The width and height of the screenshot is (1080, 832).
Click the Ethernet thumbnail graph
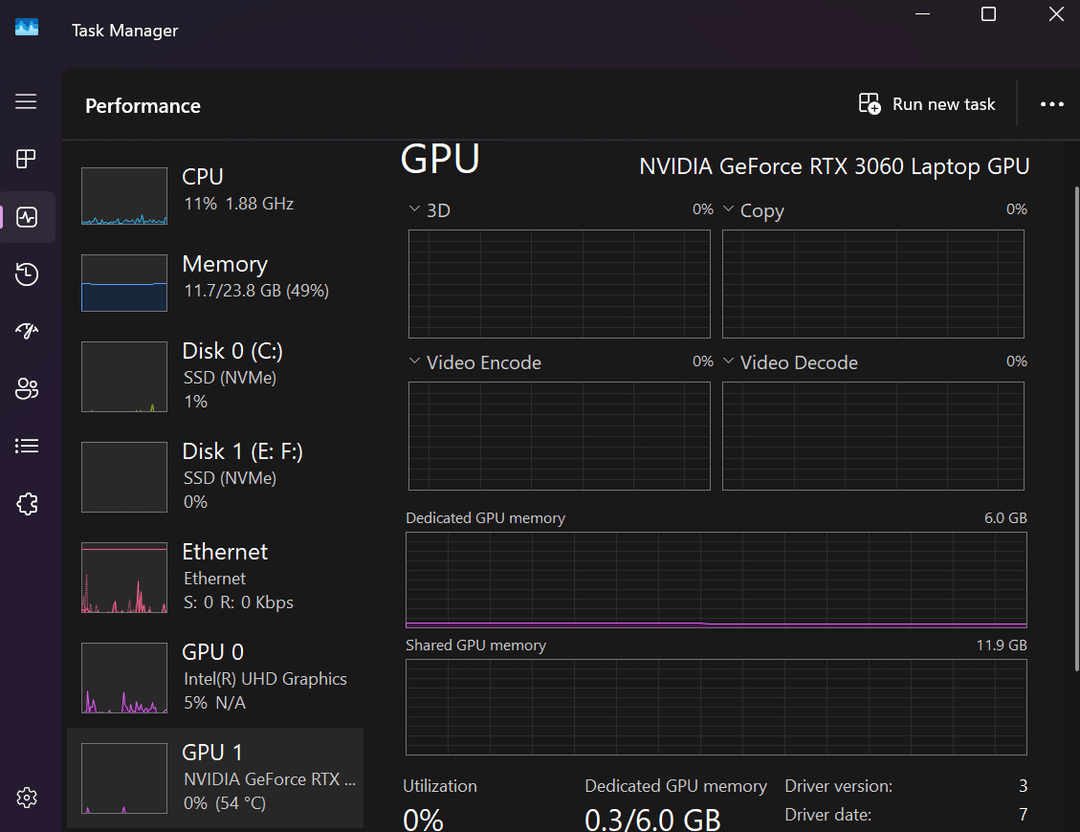pos(124,577)
